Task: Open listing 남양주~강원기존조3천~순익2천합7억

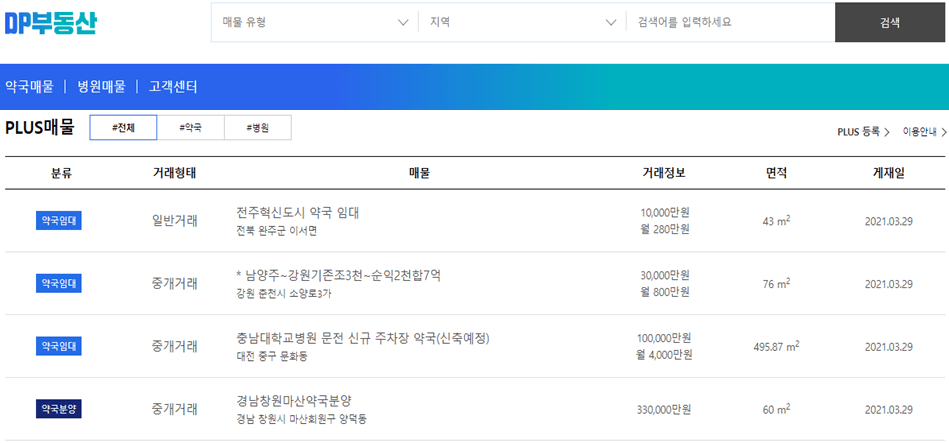Action: point(338,275)
